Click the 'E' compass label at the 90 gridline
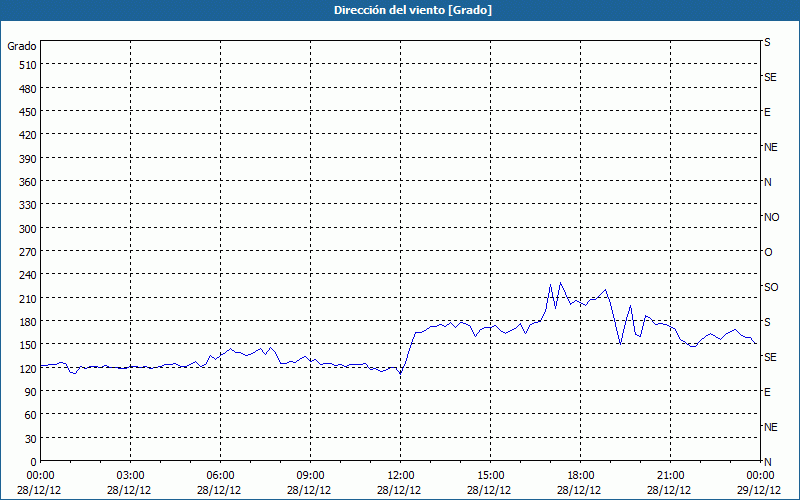Image resolution: width=800 pixels, height=500 pixels. [x=767, y=392]
